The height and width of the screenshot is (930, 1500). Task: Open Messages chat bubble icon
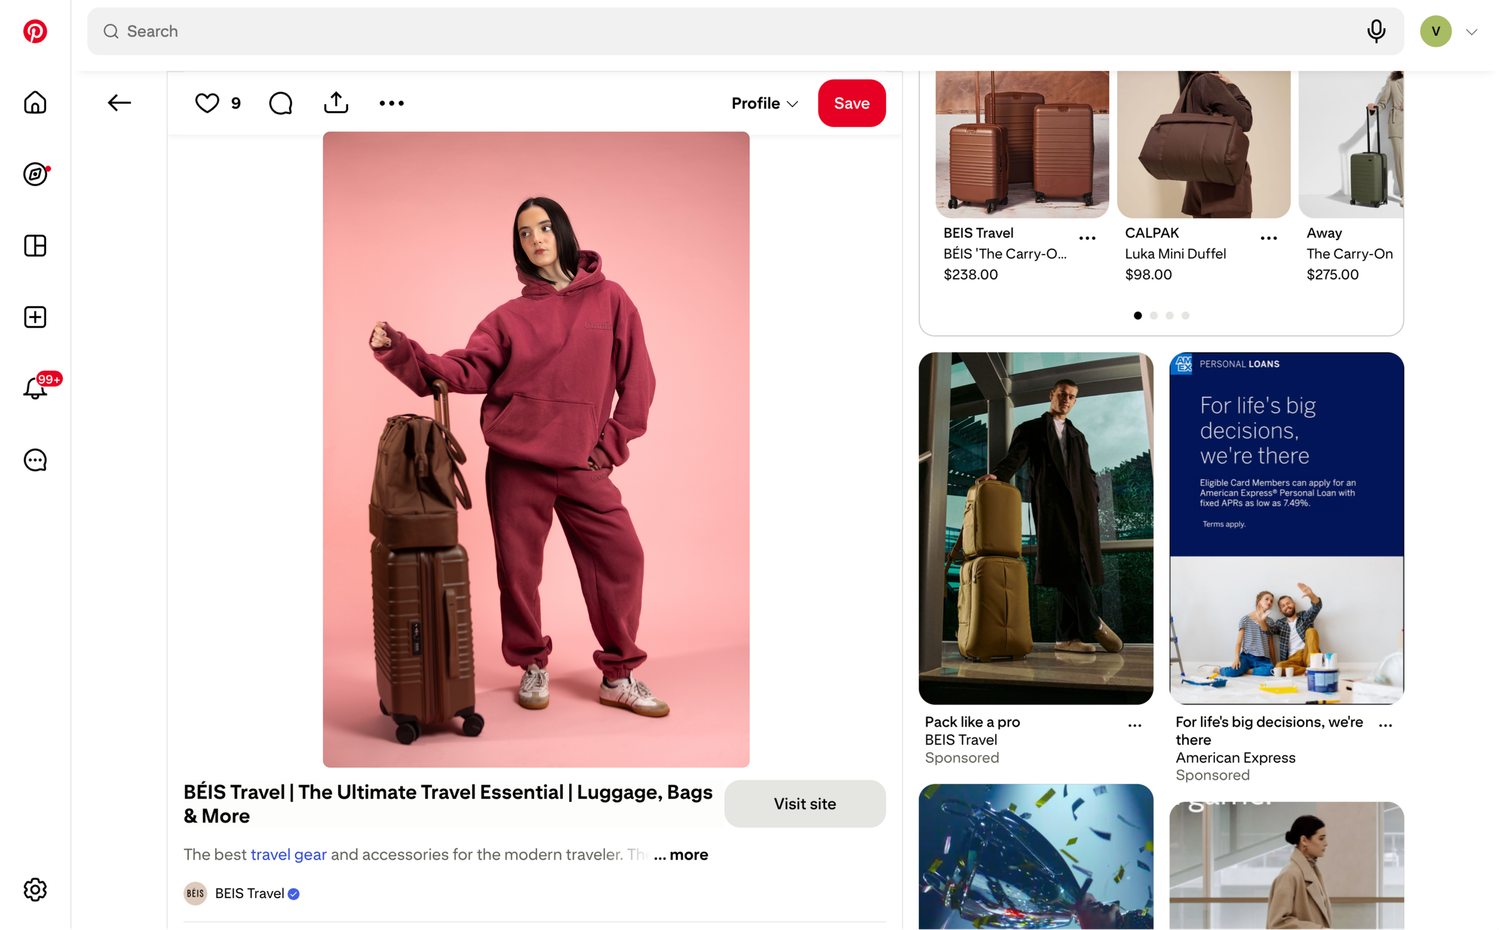[x=35, y=460]
